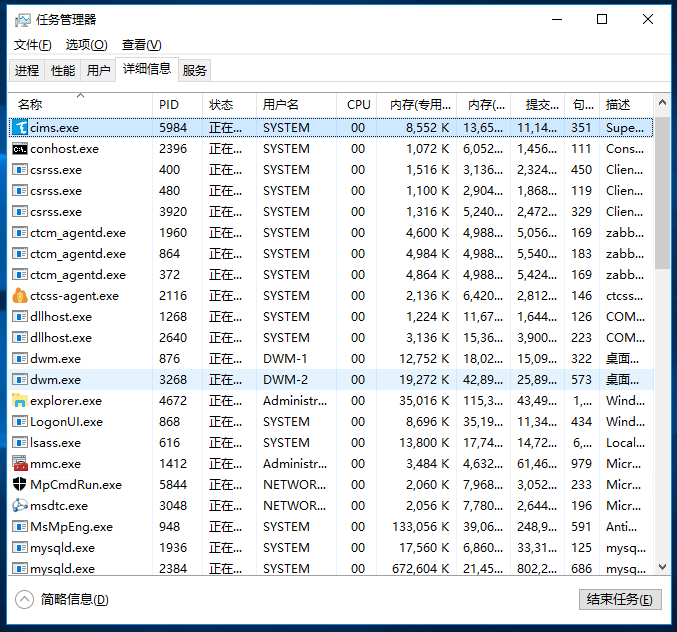
Task: Click the msdtc.exe icon
Action: (20, 506)
